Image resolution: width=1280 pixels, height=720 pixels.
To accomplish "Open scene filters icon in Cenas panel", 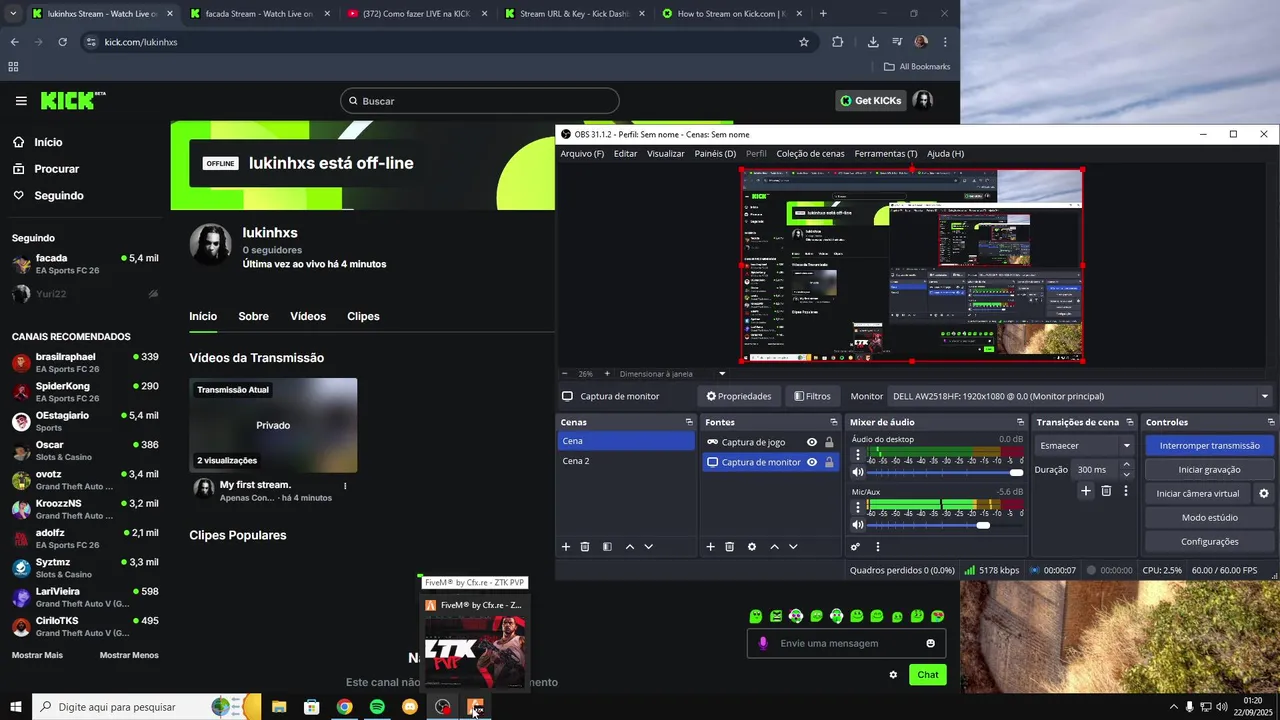I will 605,547.
